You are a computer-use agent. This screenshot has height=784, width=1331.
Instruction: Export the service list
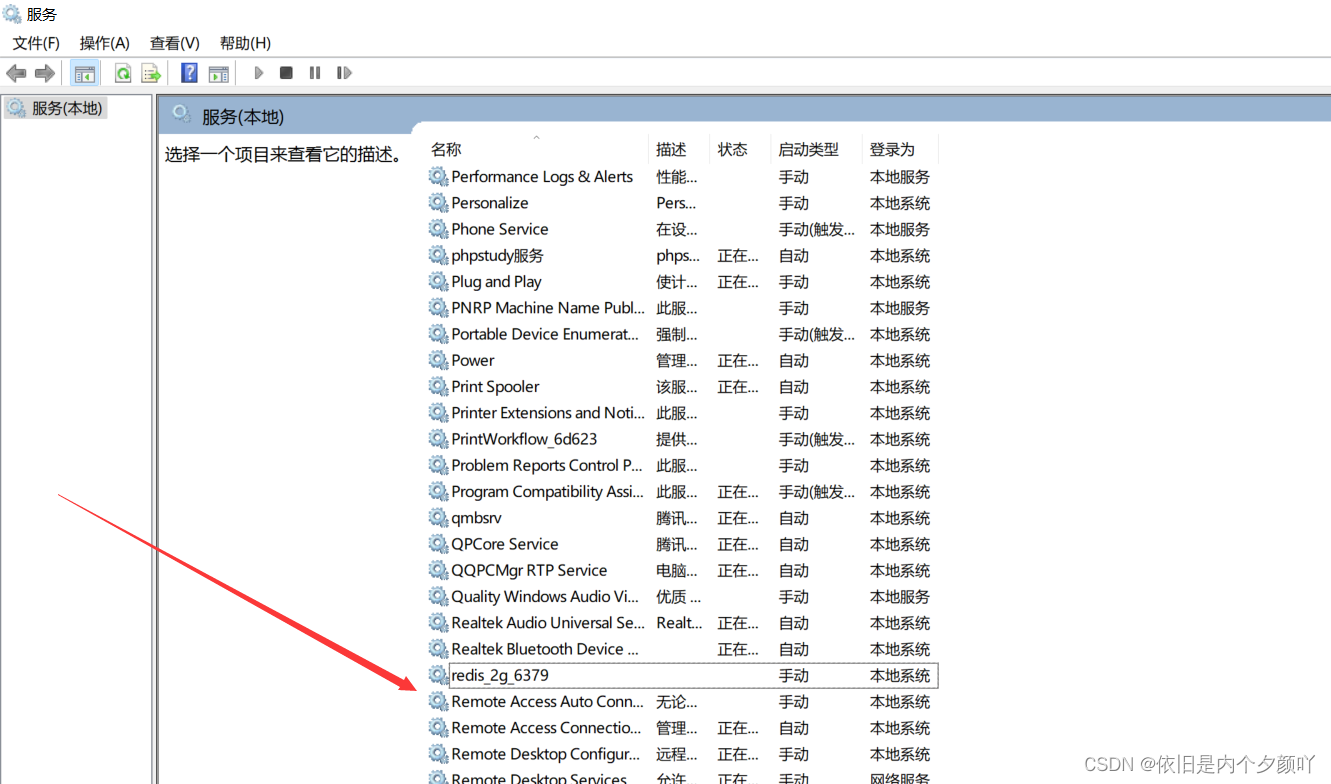(151, 72)
